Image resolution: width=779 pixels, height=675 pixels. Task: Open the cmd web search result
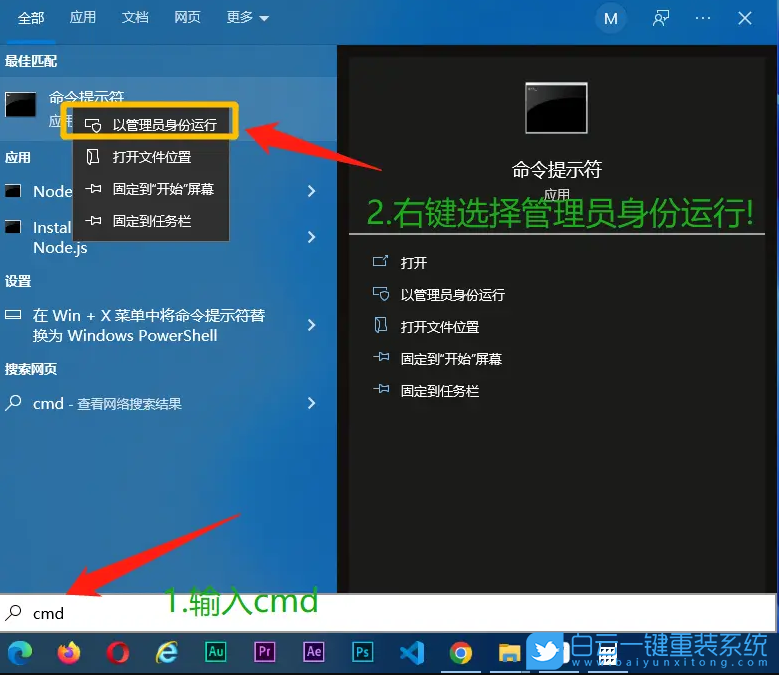coord(149,403)
